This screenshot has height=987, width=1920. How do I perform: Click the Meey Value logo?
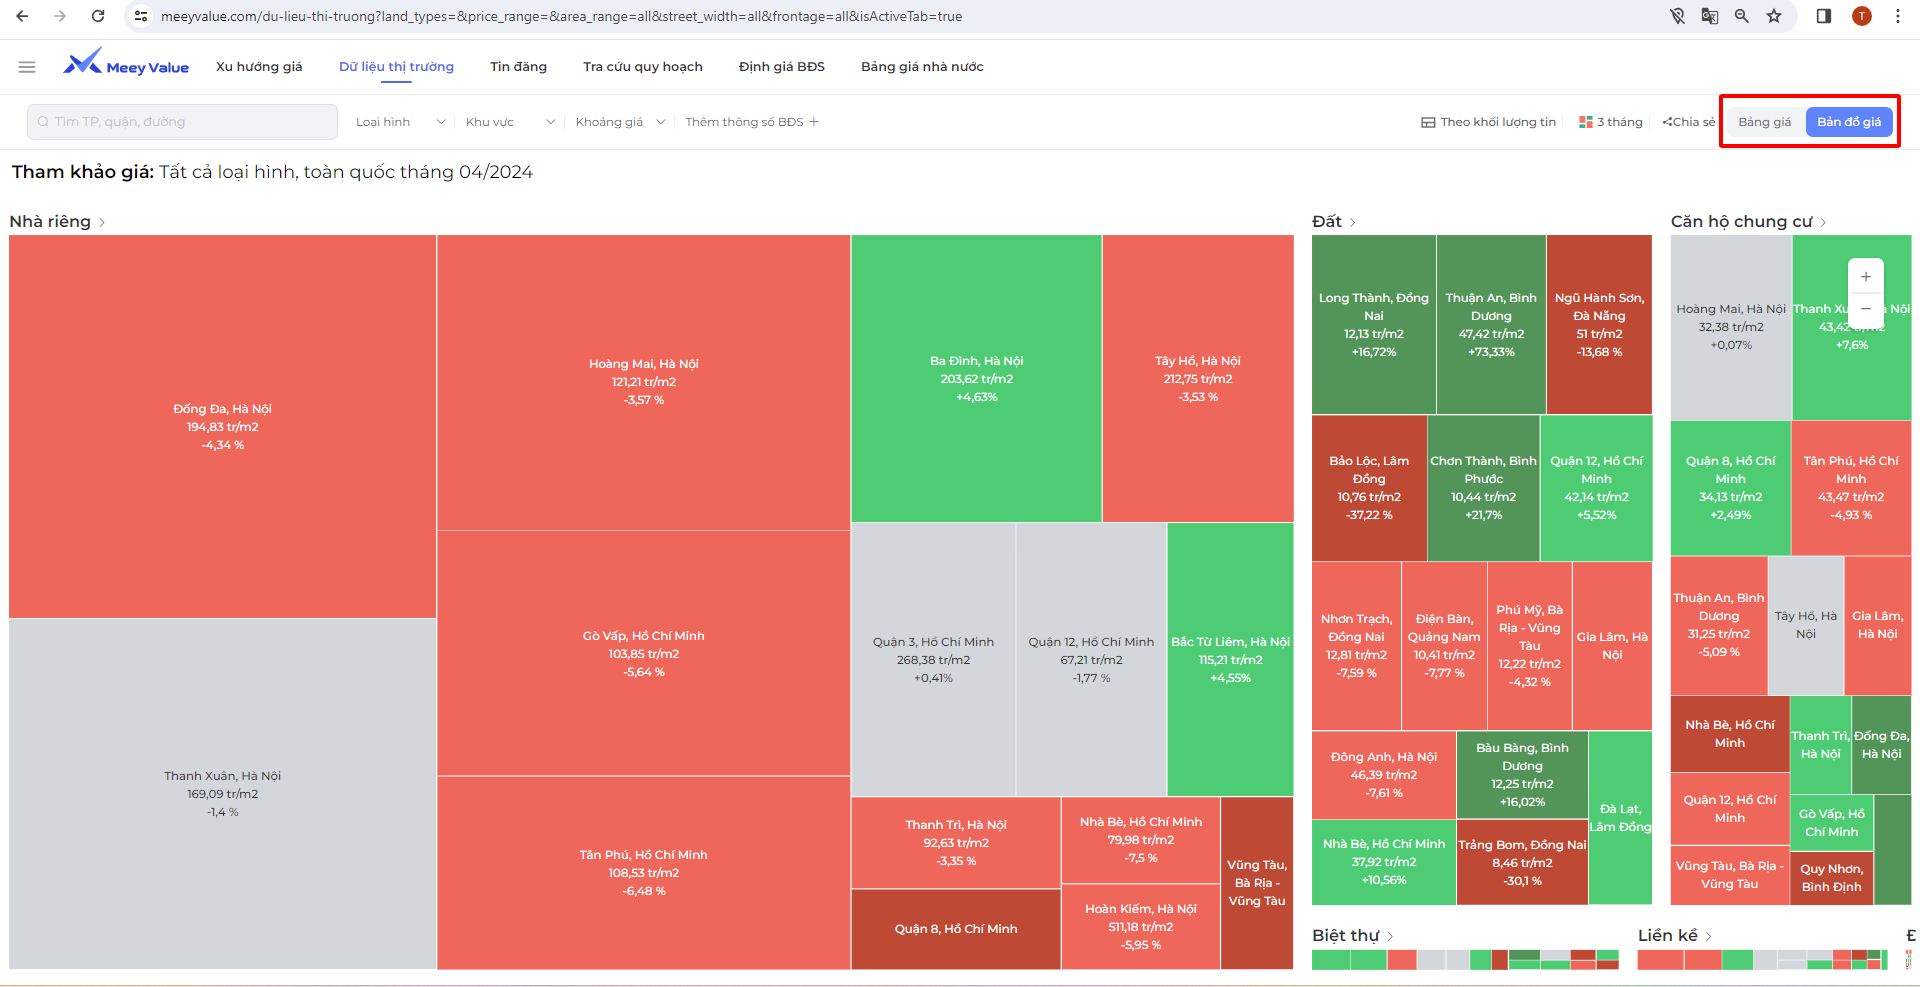[126, 64]
